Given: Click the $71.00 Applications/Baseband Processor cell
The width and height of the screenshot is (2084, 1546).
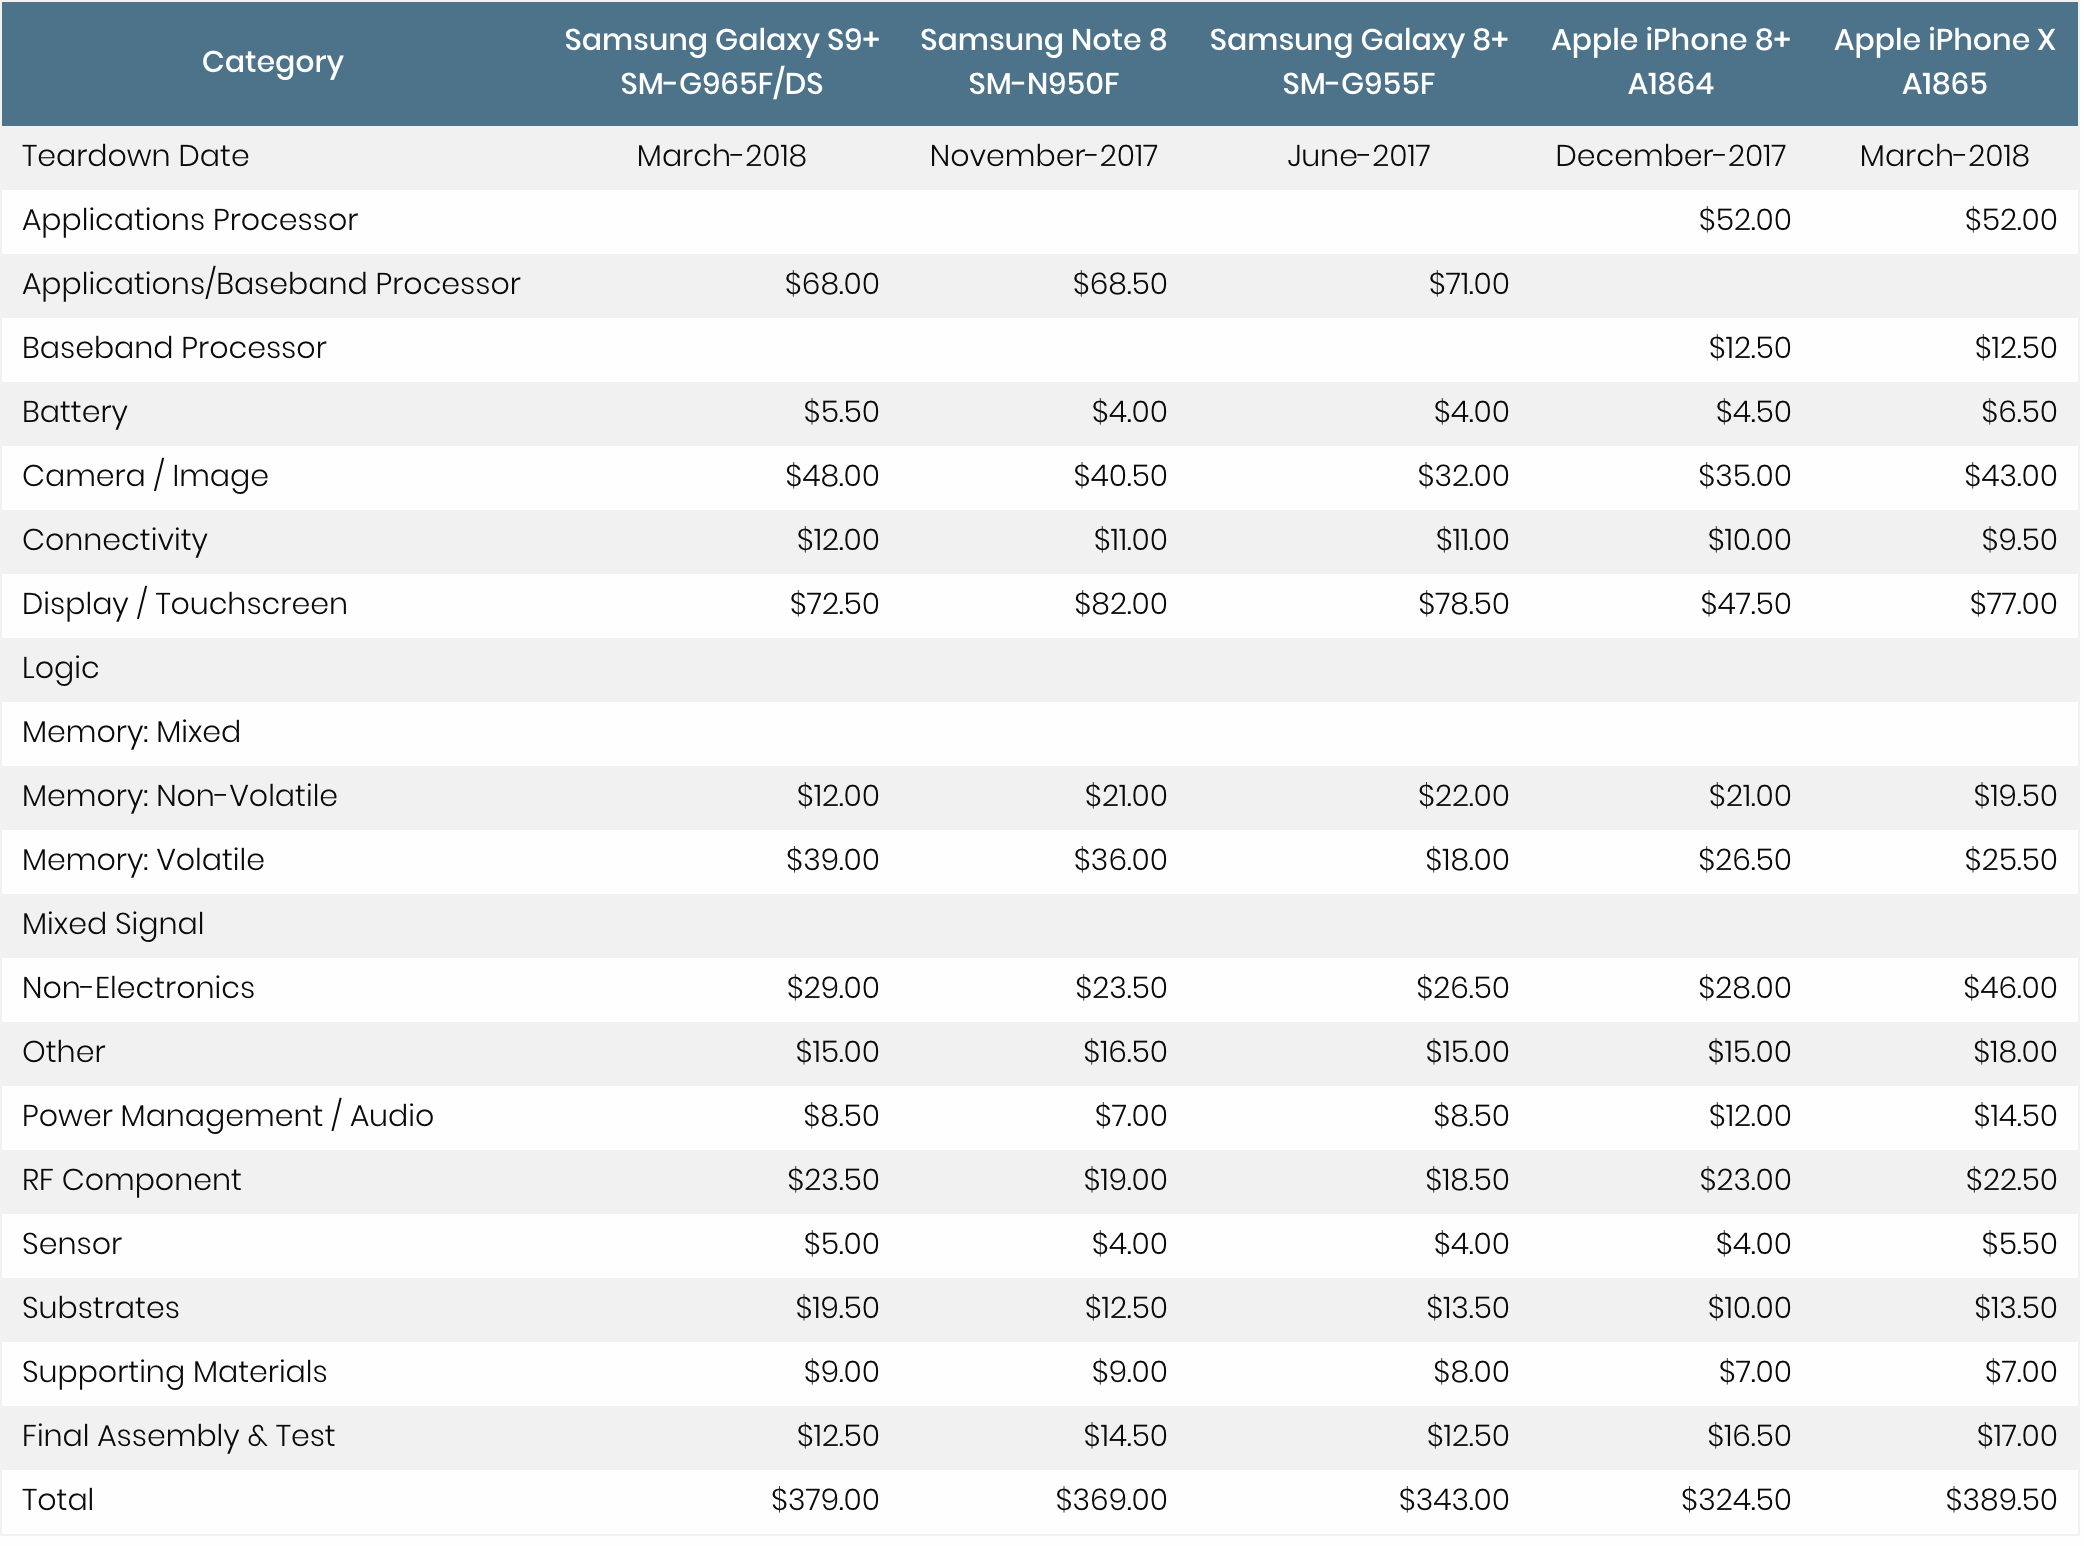Looking at the screenshot, I should (1468, 284).
